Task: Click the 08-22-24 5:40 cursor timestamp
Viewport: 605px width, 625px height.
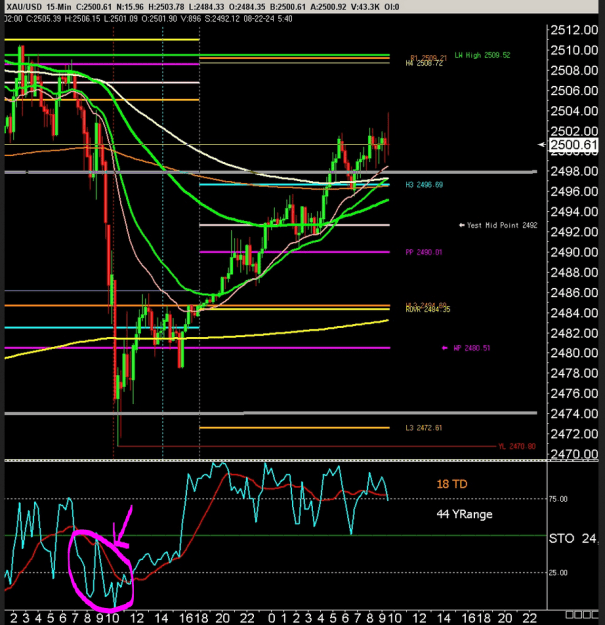Action: [x=267, y=19]
